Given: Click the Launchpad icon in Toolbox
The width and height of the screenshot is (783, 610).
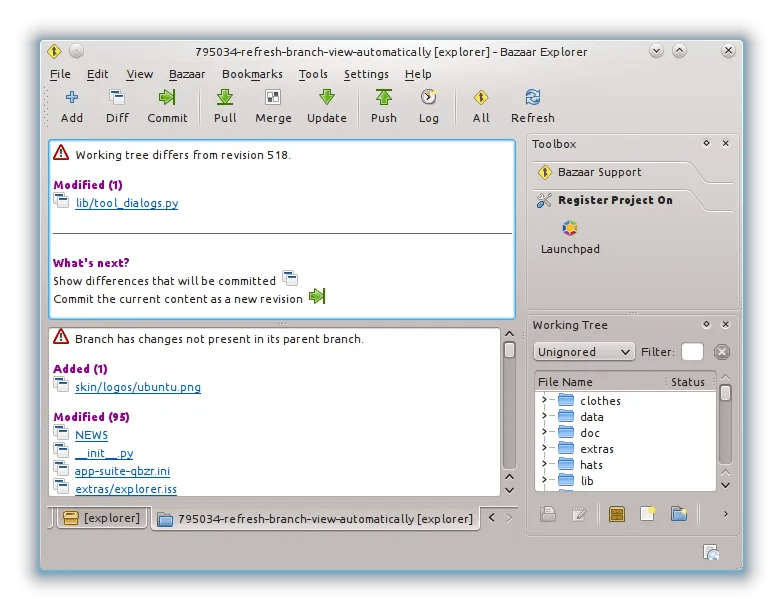Looking at the screenshot, I should [570, 228].
